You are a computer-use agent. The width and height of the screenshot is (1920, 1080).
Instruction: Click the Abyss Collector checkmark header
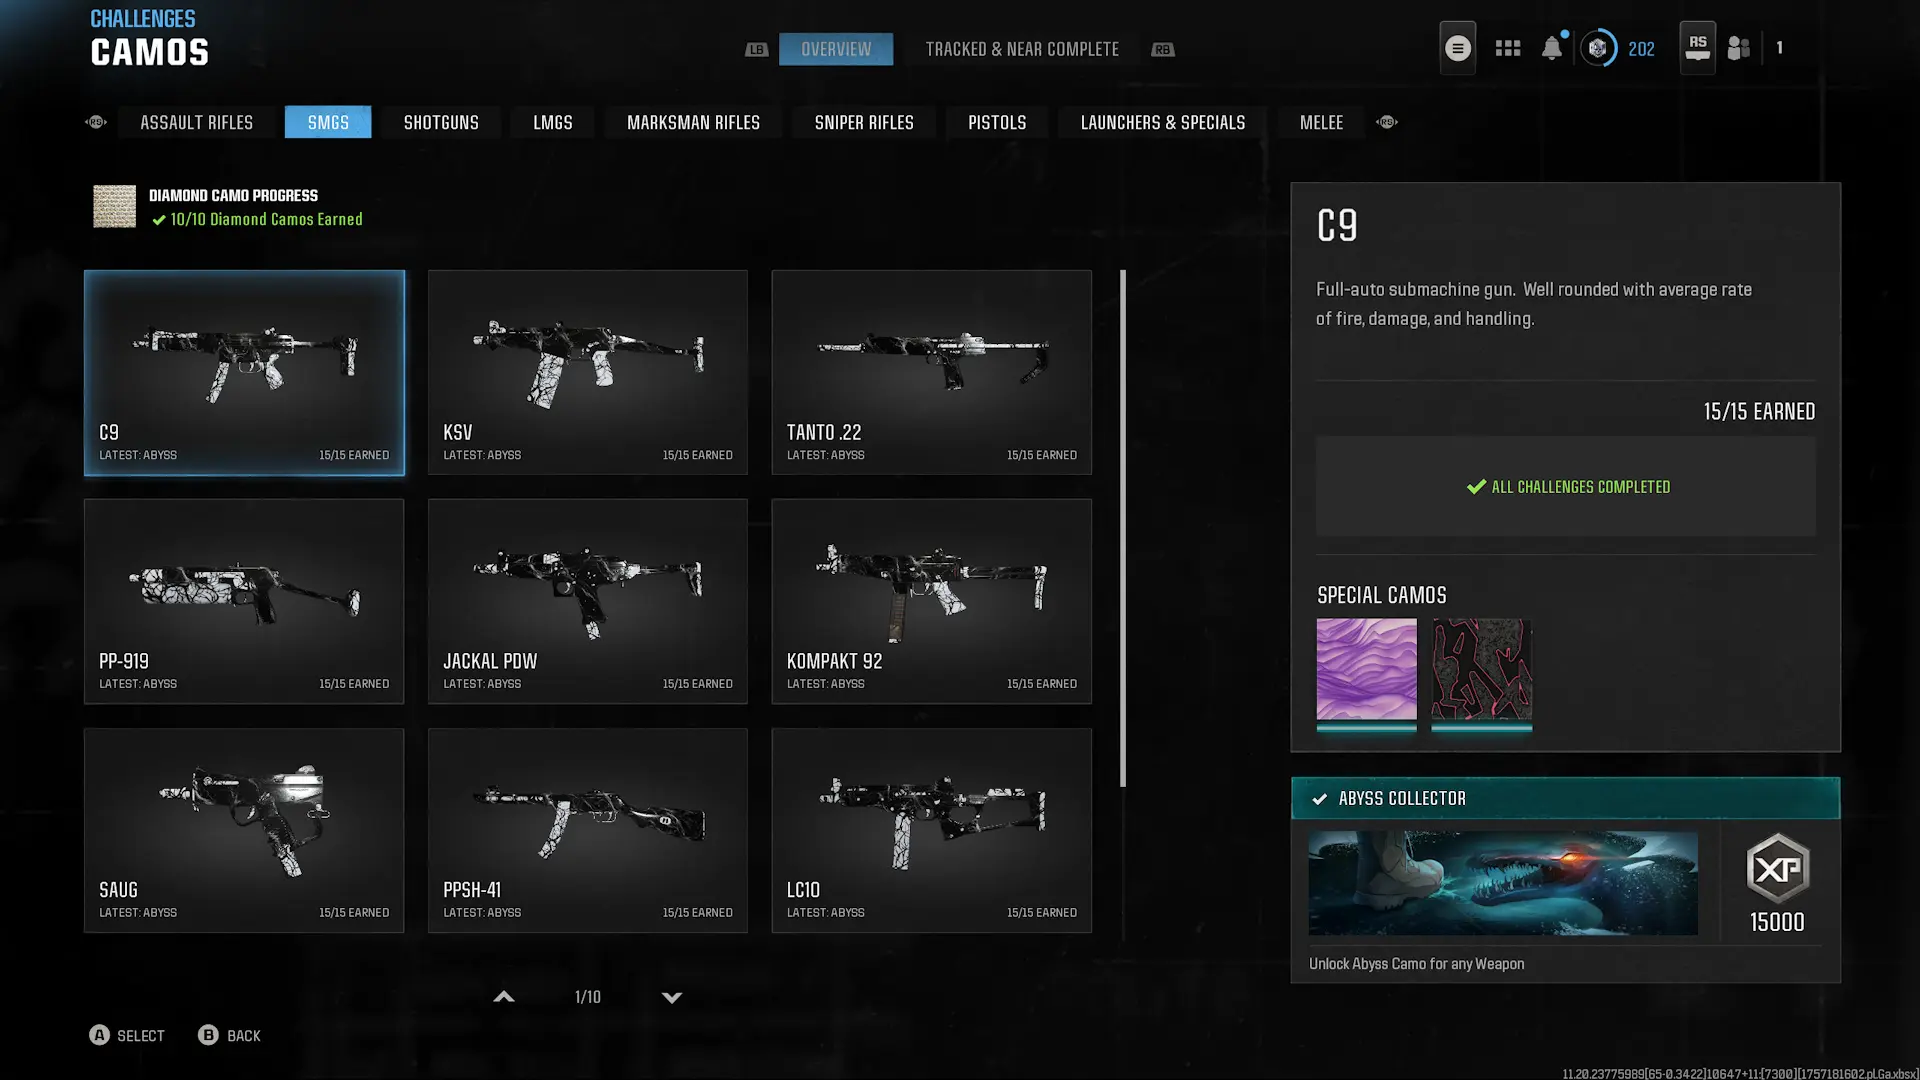coord(1565,798)
